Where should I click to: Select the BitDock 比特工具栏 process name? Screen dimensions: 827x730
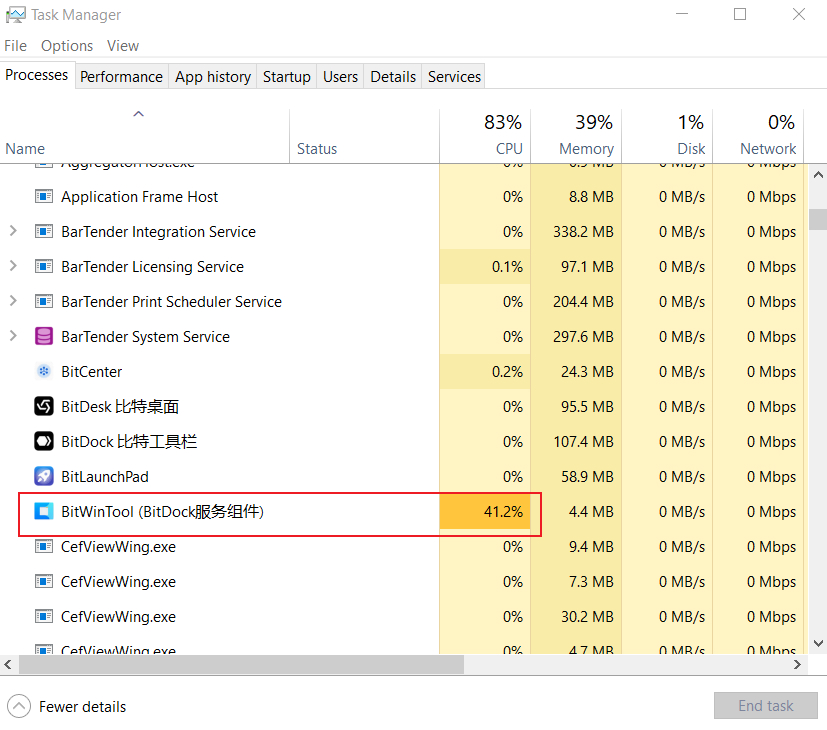(129, 441)
